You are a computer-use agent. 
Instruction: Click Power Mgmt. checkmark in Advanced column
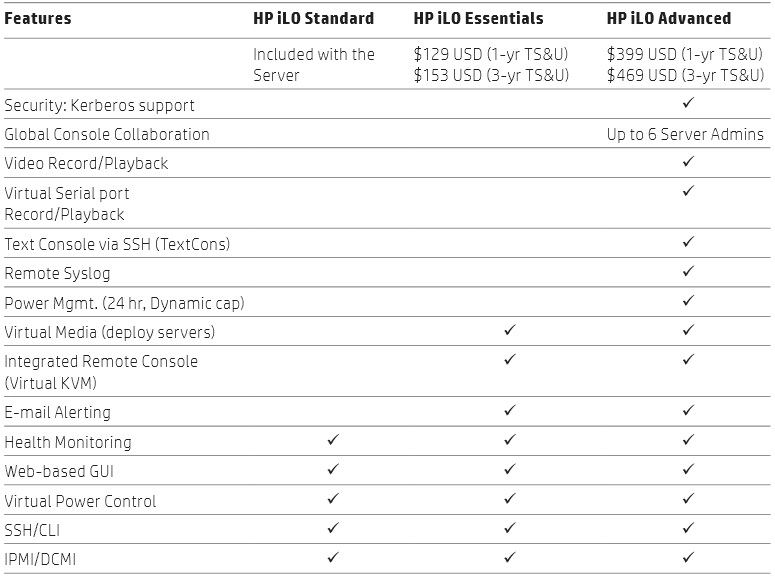point(688,301)
